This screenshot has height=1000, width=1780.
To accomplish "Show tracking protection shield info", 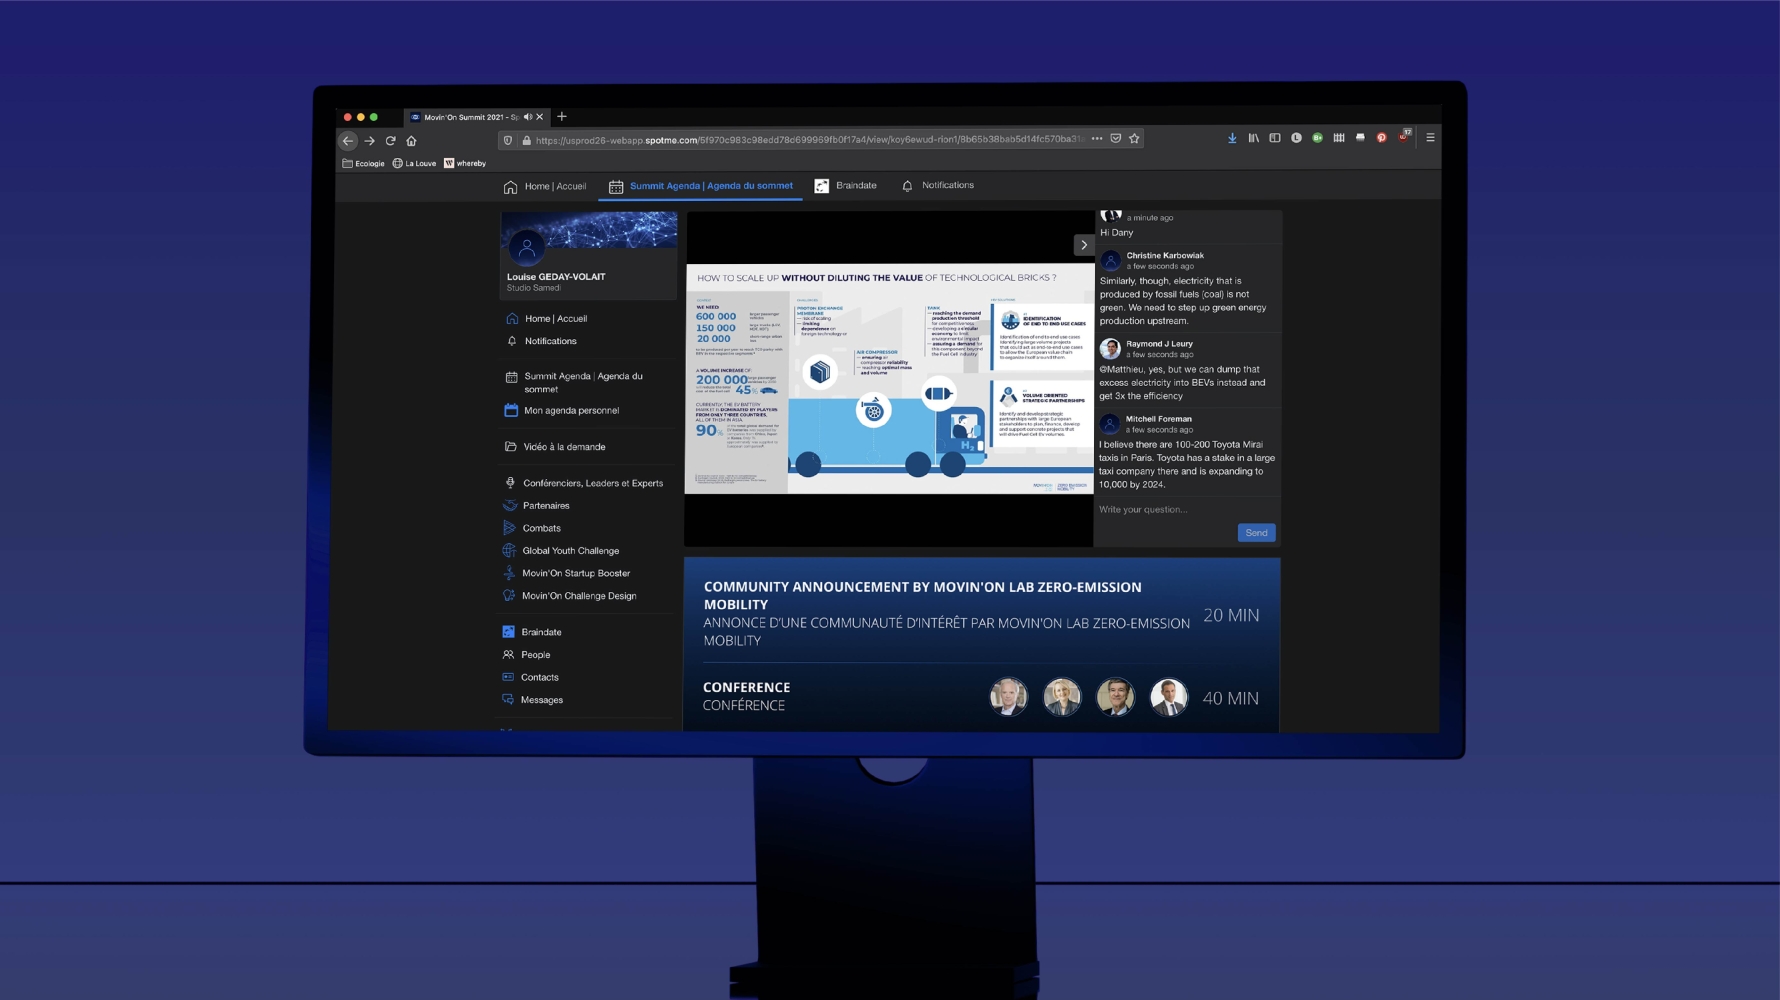I will pyautogui.click(x=508, y=140).
